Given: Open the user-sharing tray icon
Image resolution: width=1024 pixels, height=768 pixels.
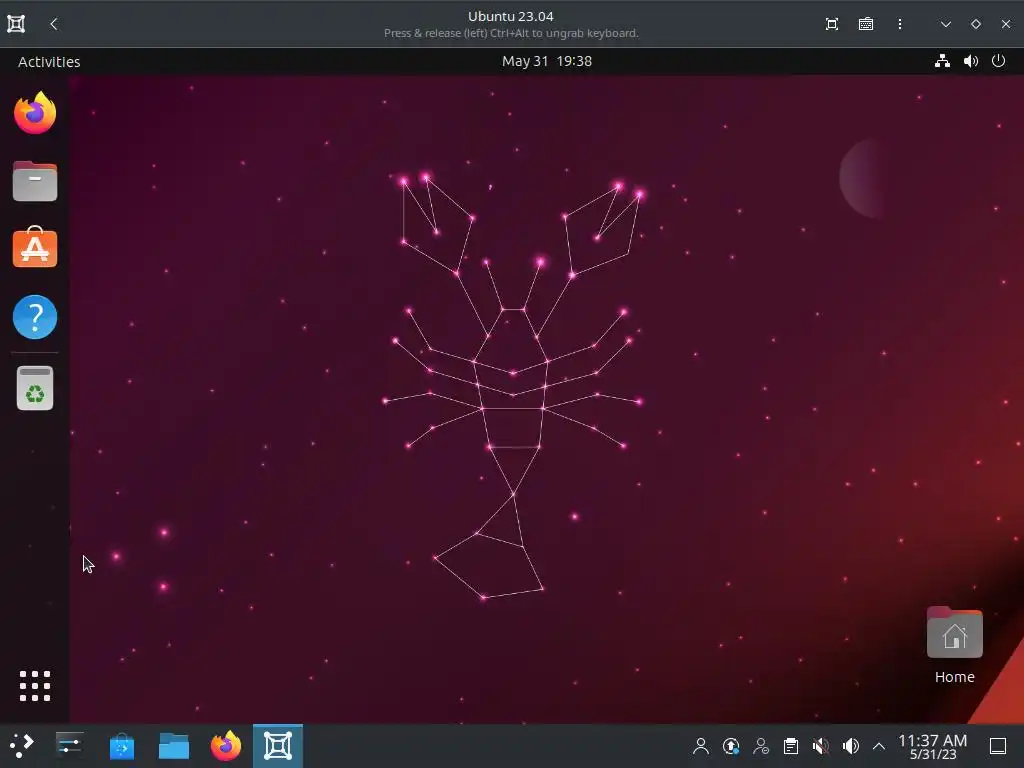Looking at the screenshot, I should 761,746.
